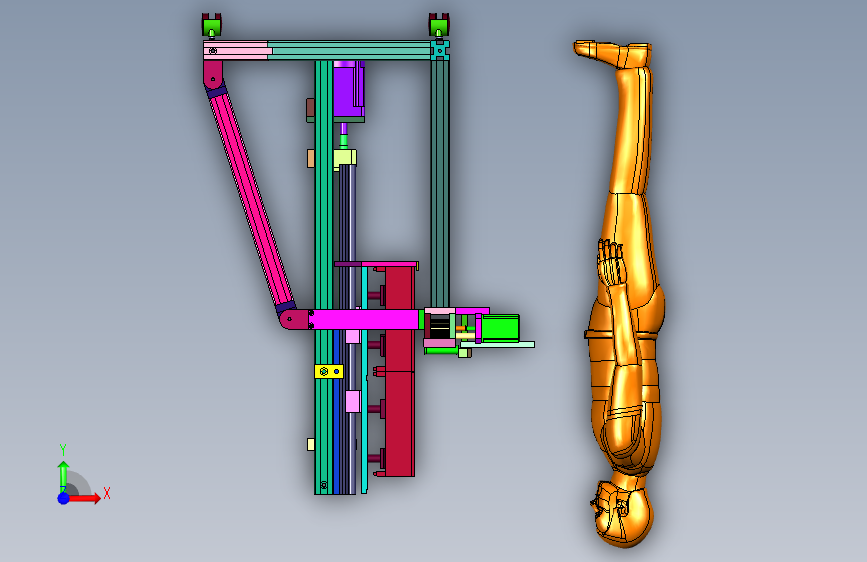This screenshot has width=867, height=562.
Task: Select the bright green stepper motor on the right arm
Action: point(500,328)
